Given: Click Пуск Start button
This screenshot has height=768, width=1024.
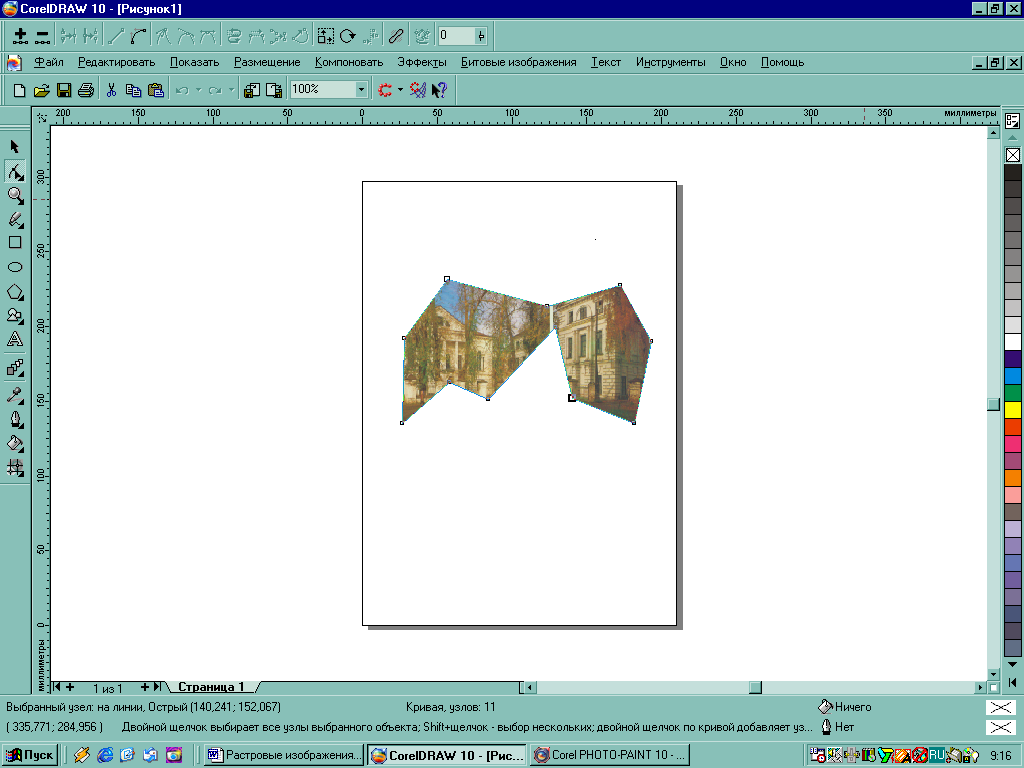Looking at the screenshot, I should pyautogui.click(x=30, y=755).
